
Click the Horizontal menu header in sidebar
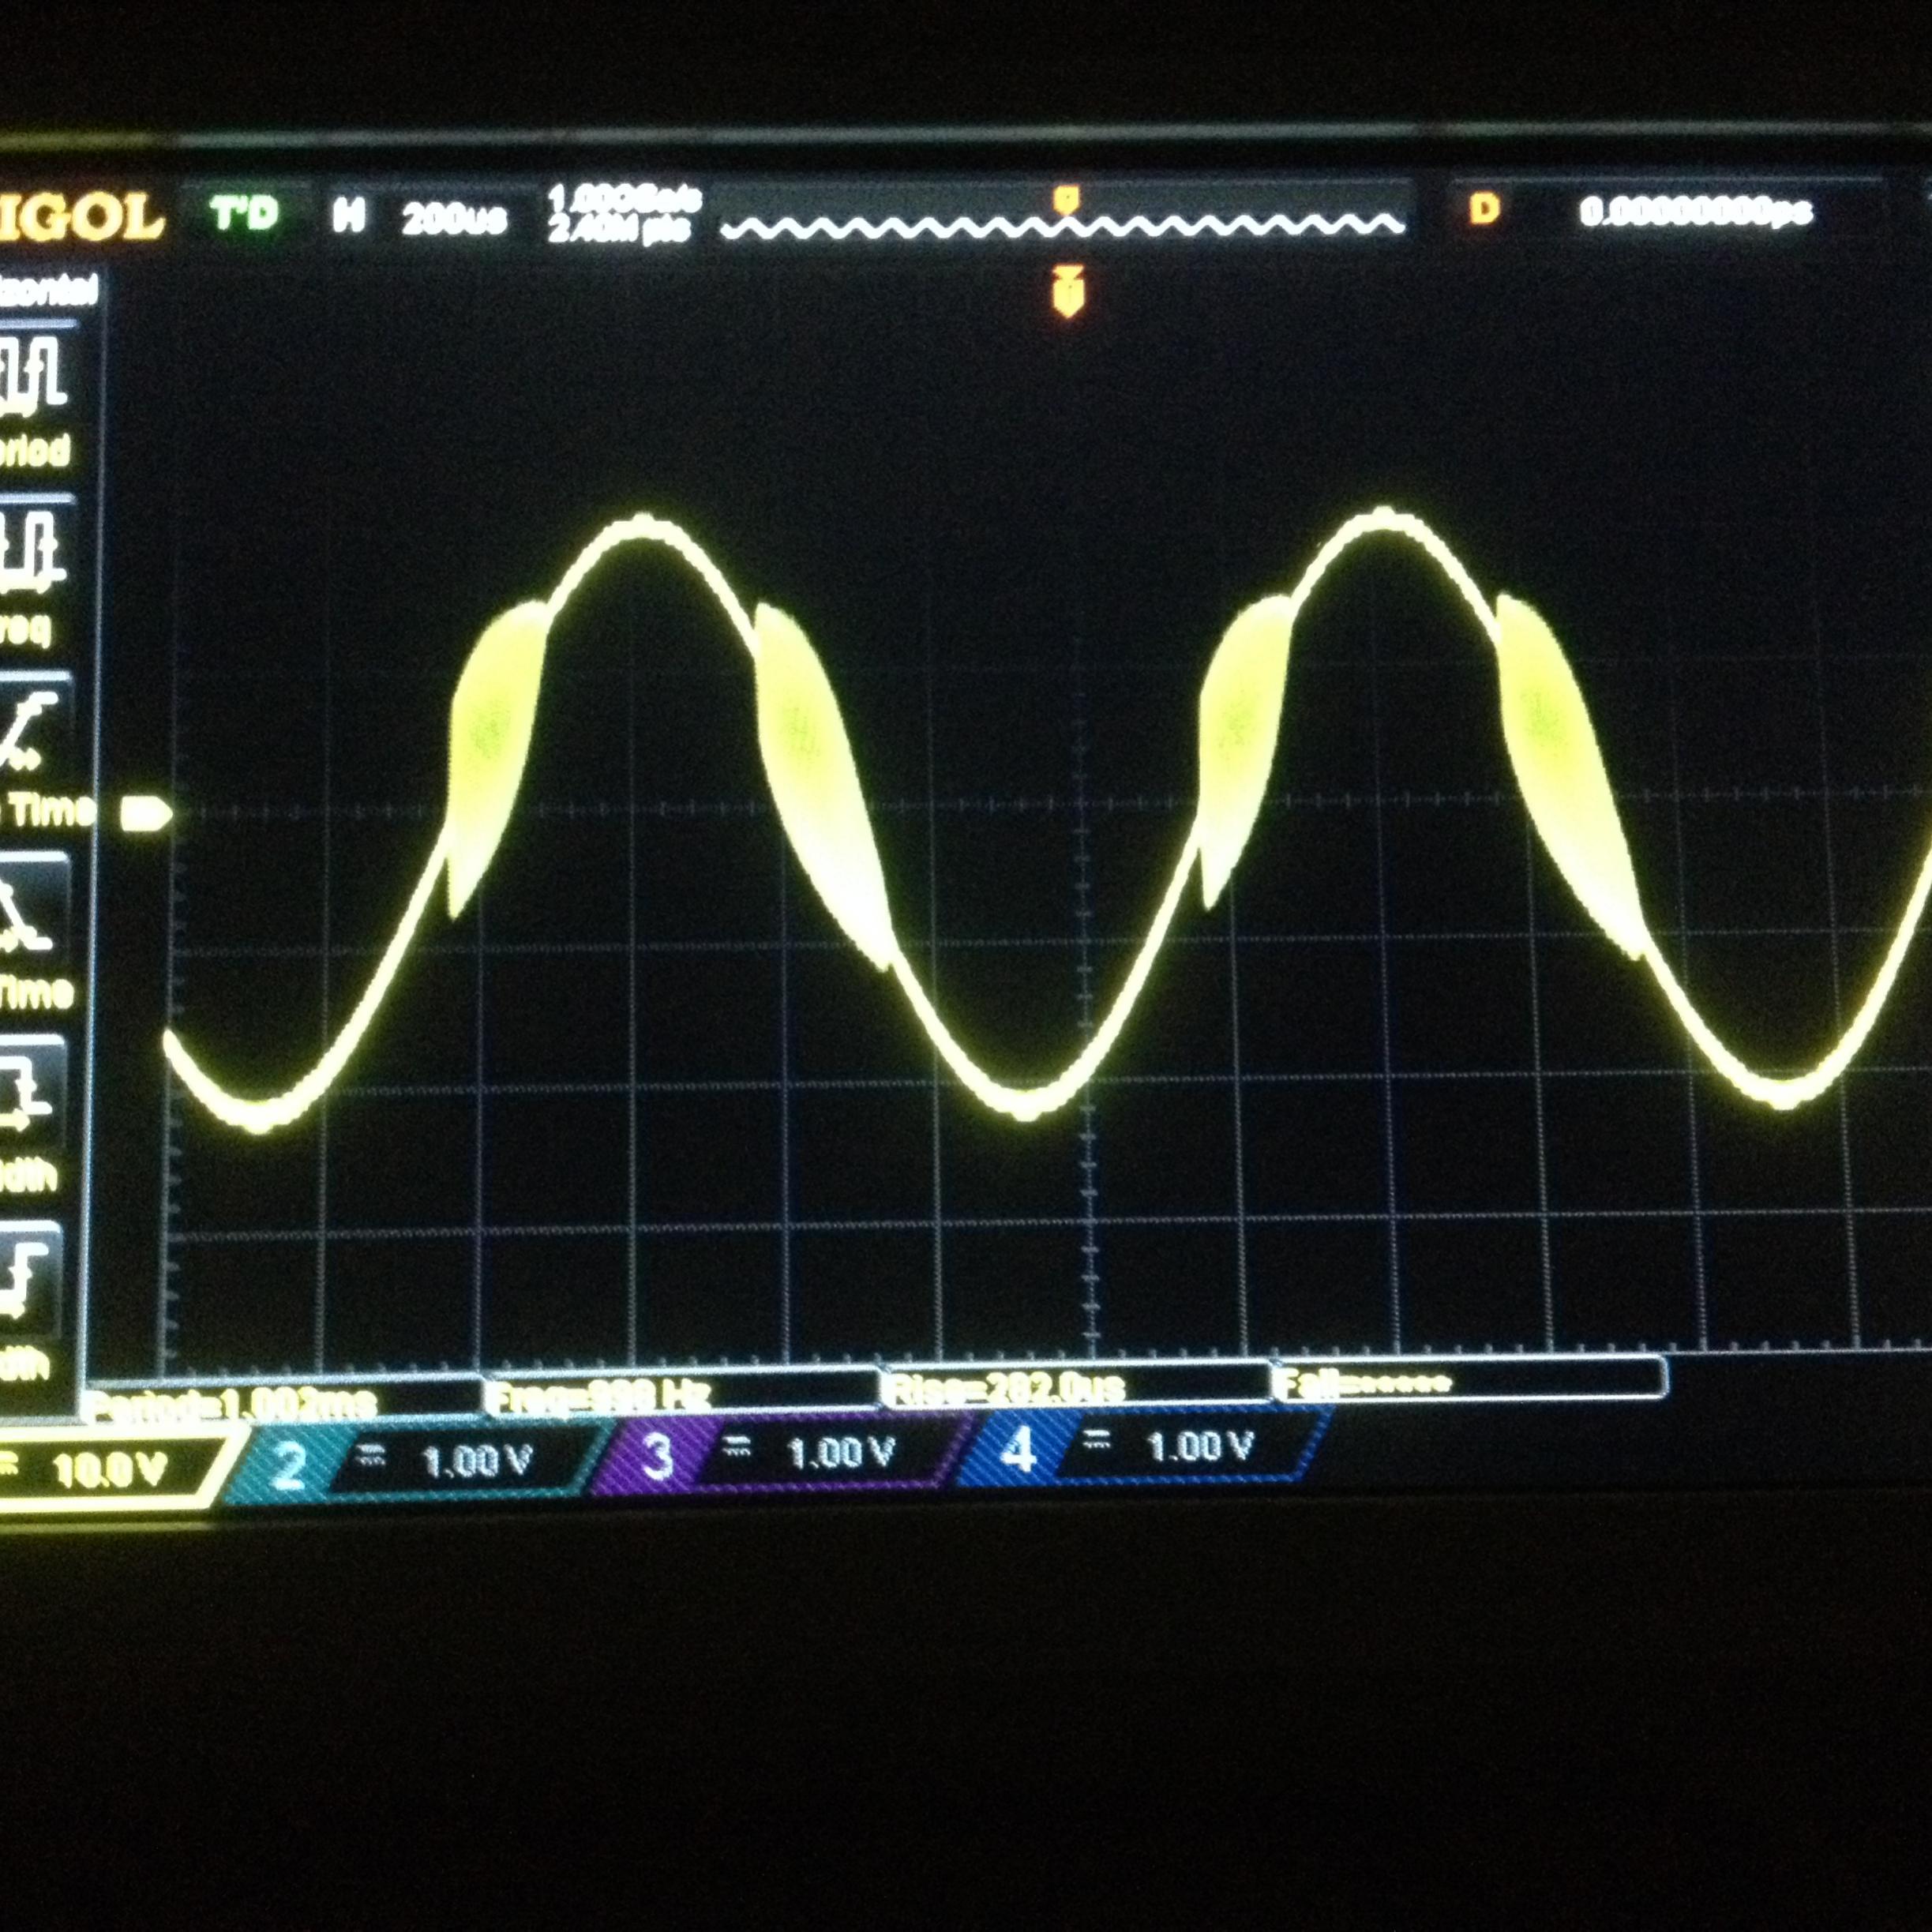(x=48, y=291)
